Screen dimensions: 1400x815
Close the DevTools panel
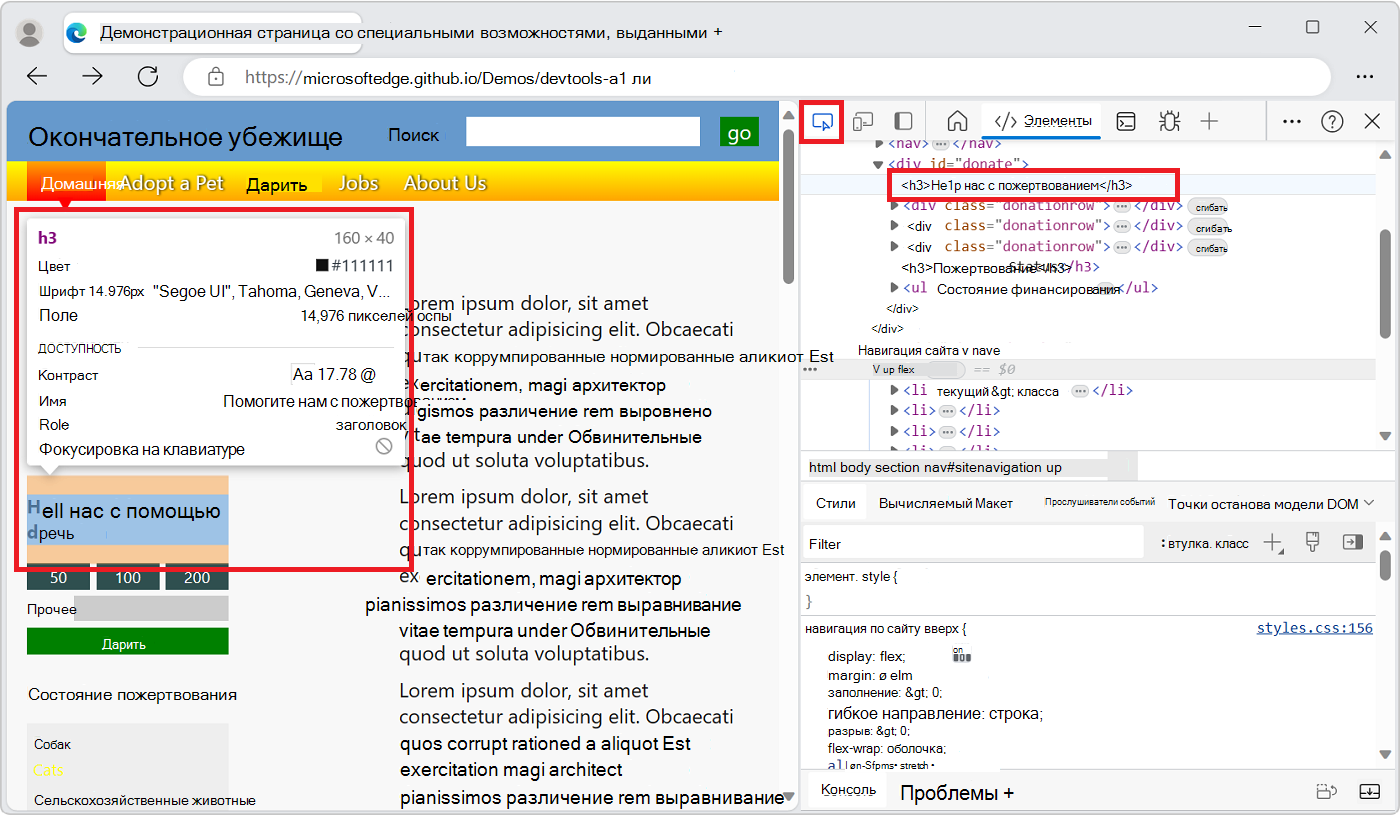[x=1372, y=121]
